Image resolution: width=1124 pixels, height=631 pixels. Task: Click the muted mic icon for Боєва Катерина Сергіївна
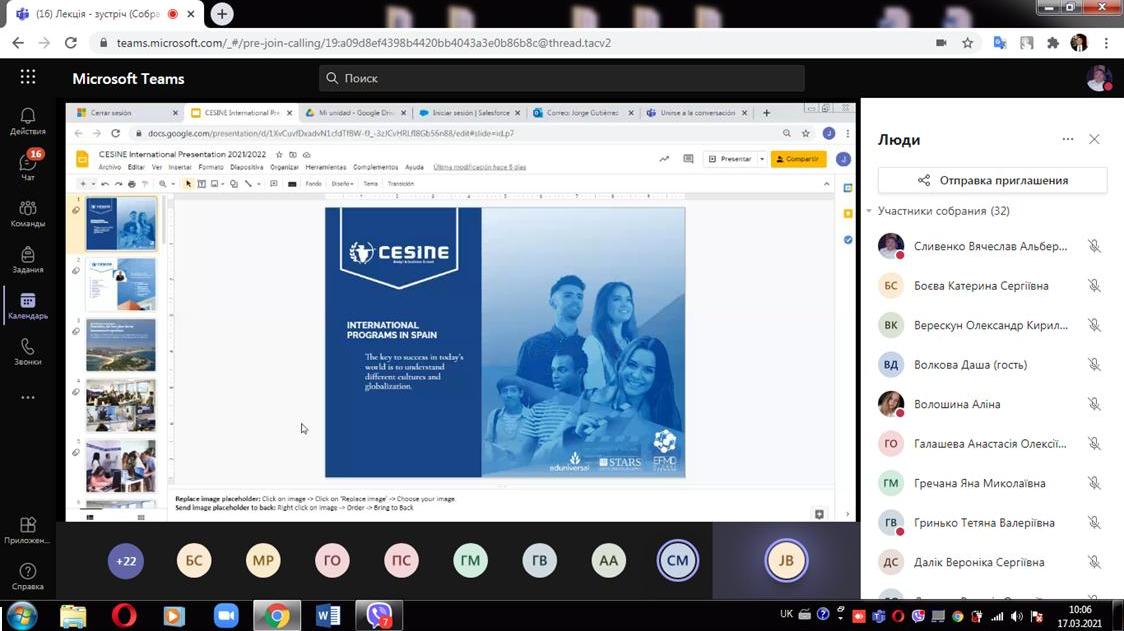1094,285
